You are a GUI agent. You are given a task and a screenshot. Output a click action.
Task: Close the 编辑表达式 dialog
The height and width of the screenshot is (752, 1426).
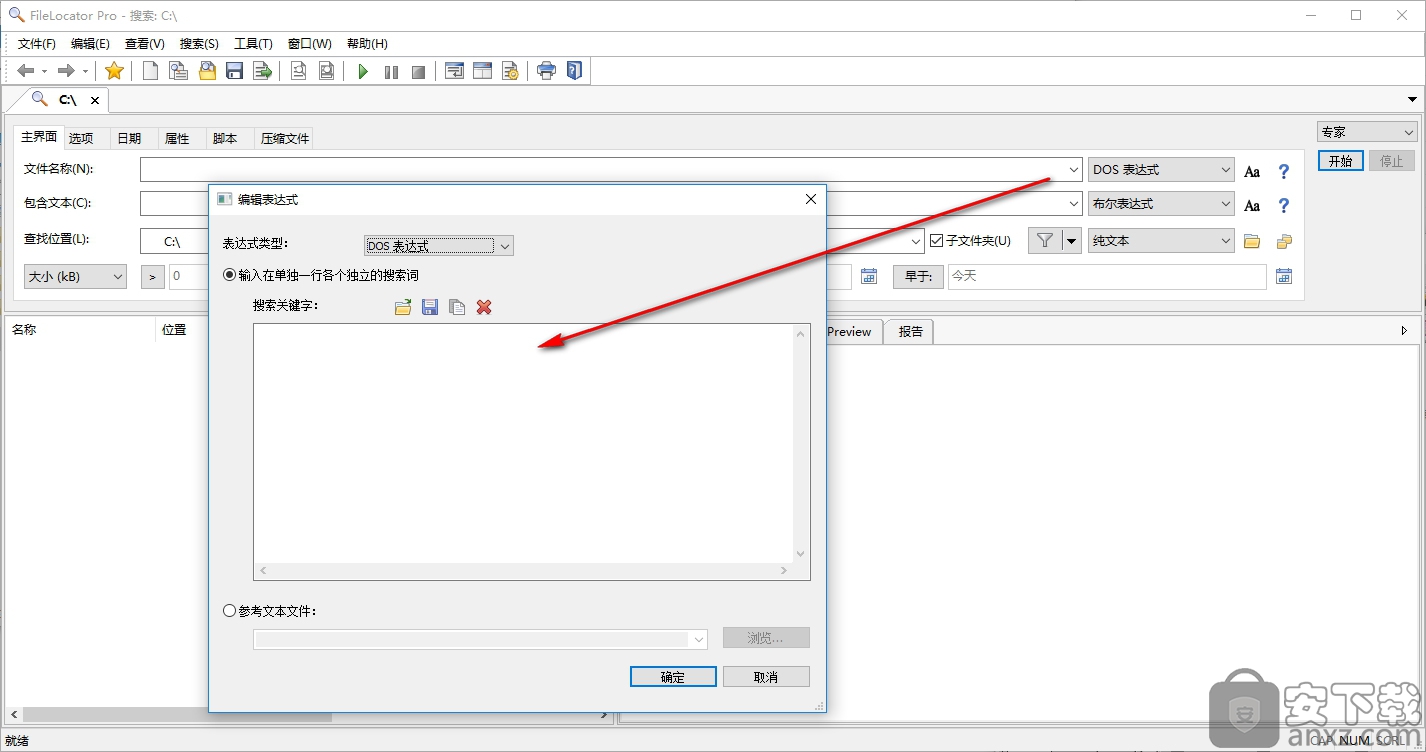pos(811,199)
